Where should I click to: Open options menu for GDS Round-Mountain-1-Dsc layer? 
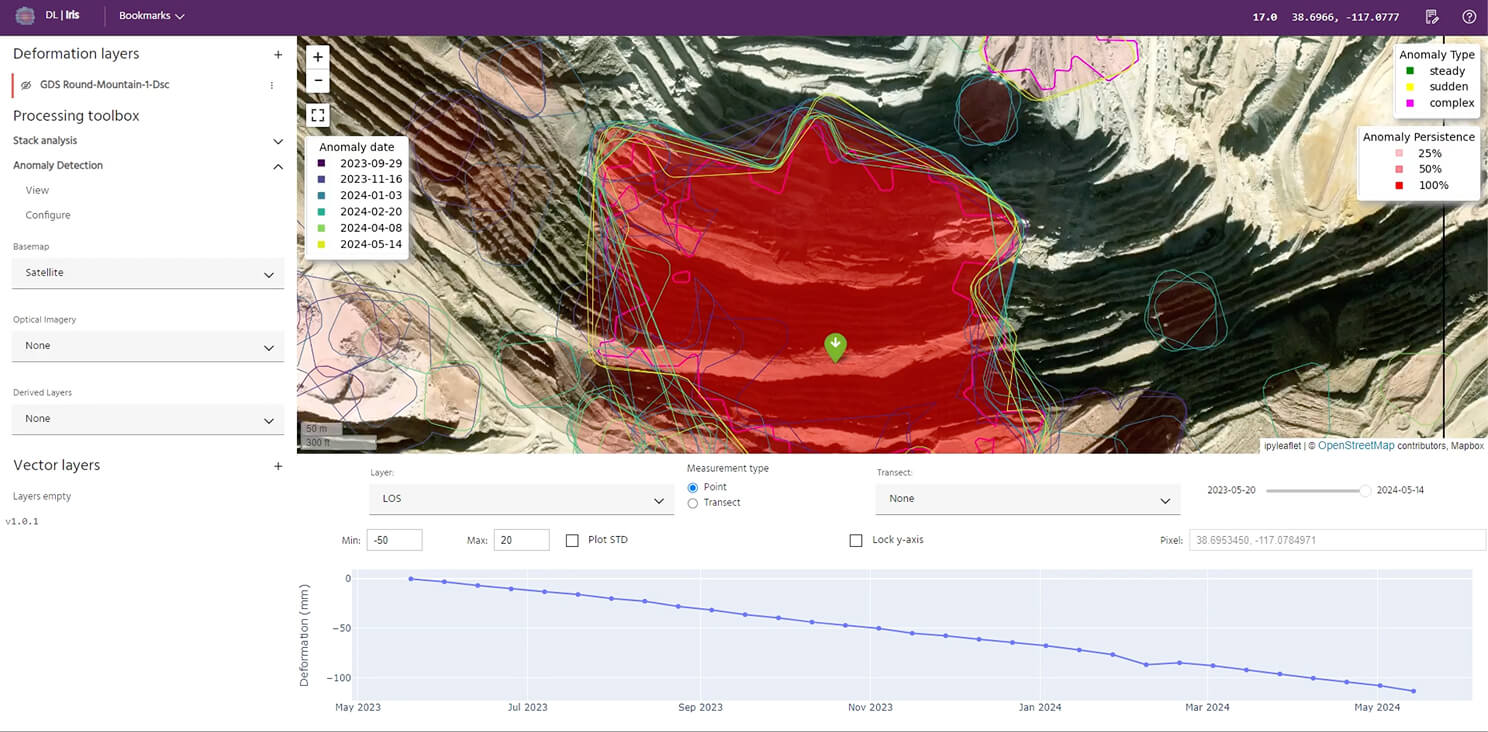271,85
